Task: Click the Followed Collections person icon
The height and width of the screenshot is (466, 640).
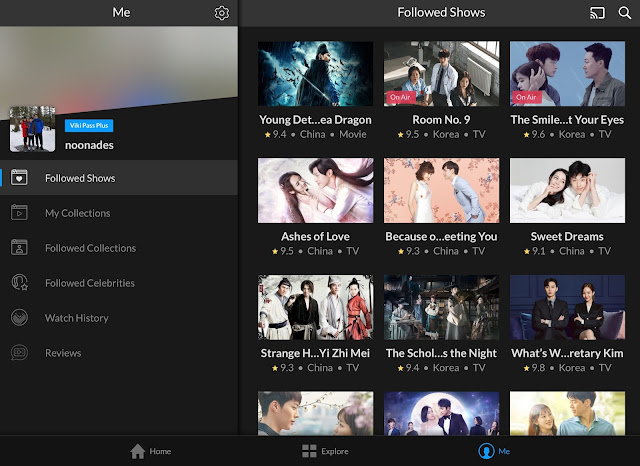Action: pyautogui.click(x=19, y=248)
